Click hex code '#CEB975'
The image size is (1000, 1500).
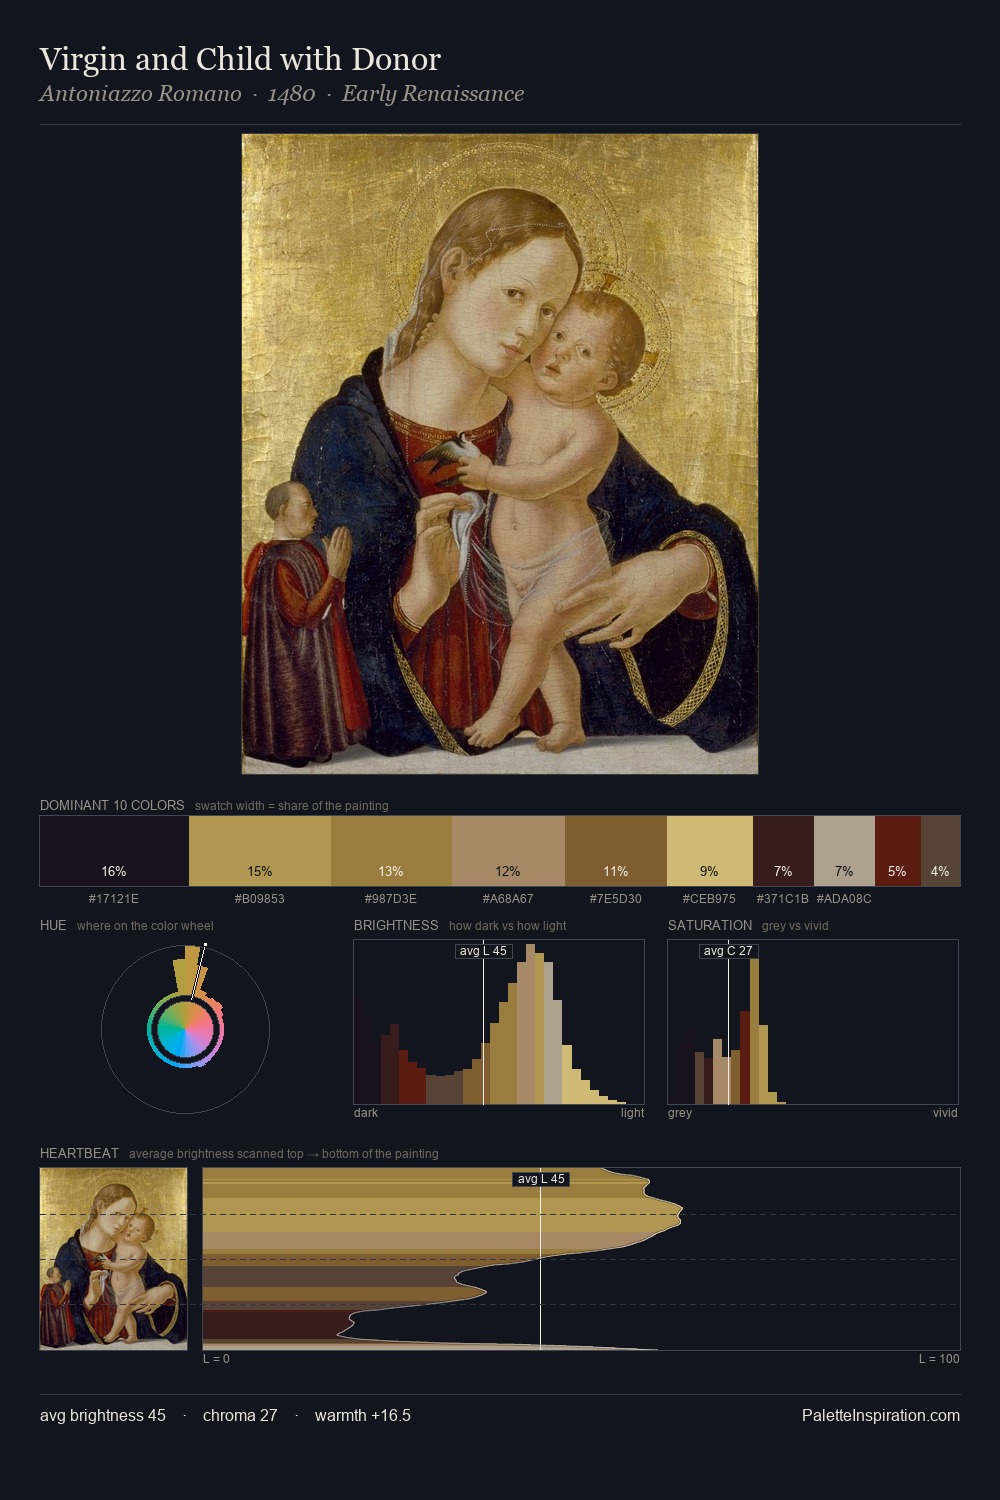(709, 899)
